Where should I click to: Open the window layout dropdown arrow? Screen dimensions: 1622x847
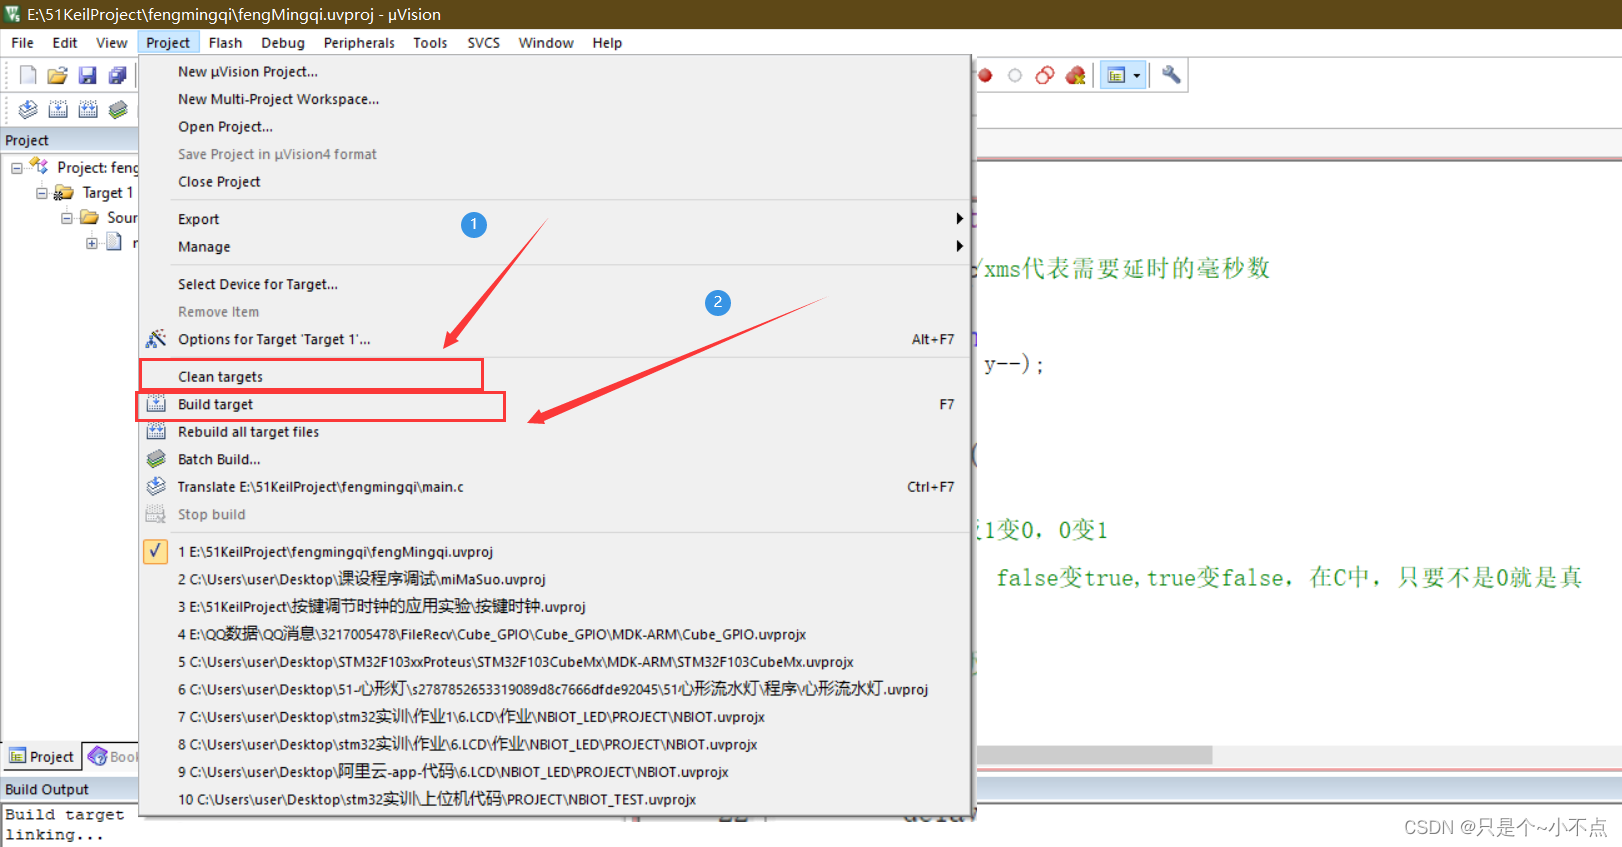(x=1136, y=76)
